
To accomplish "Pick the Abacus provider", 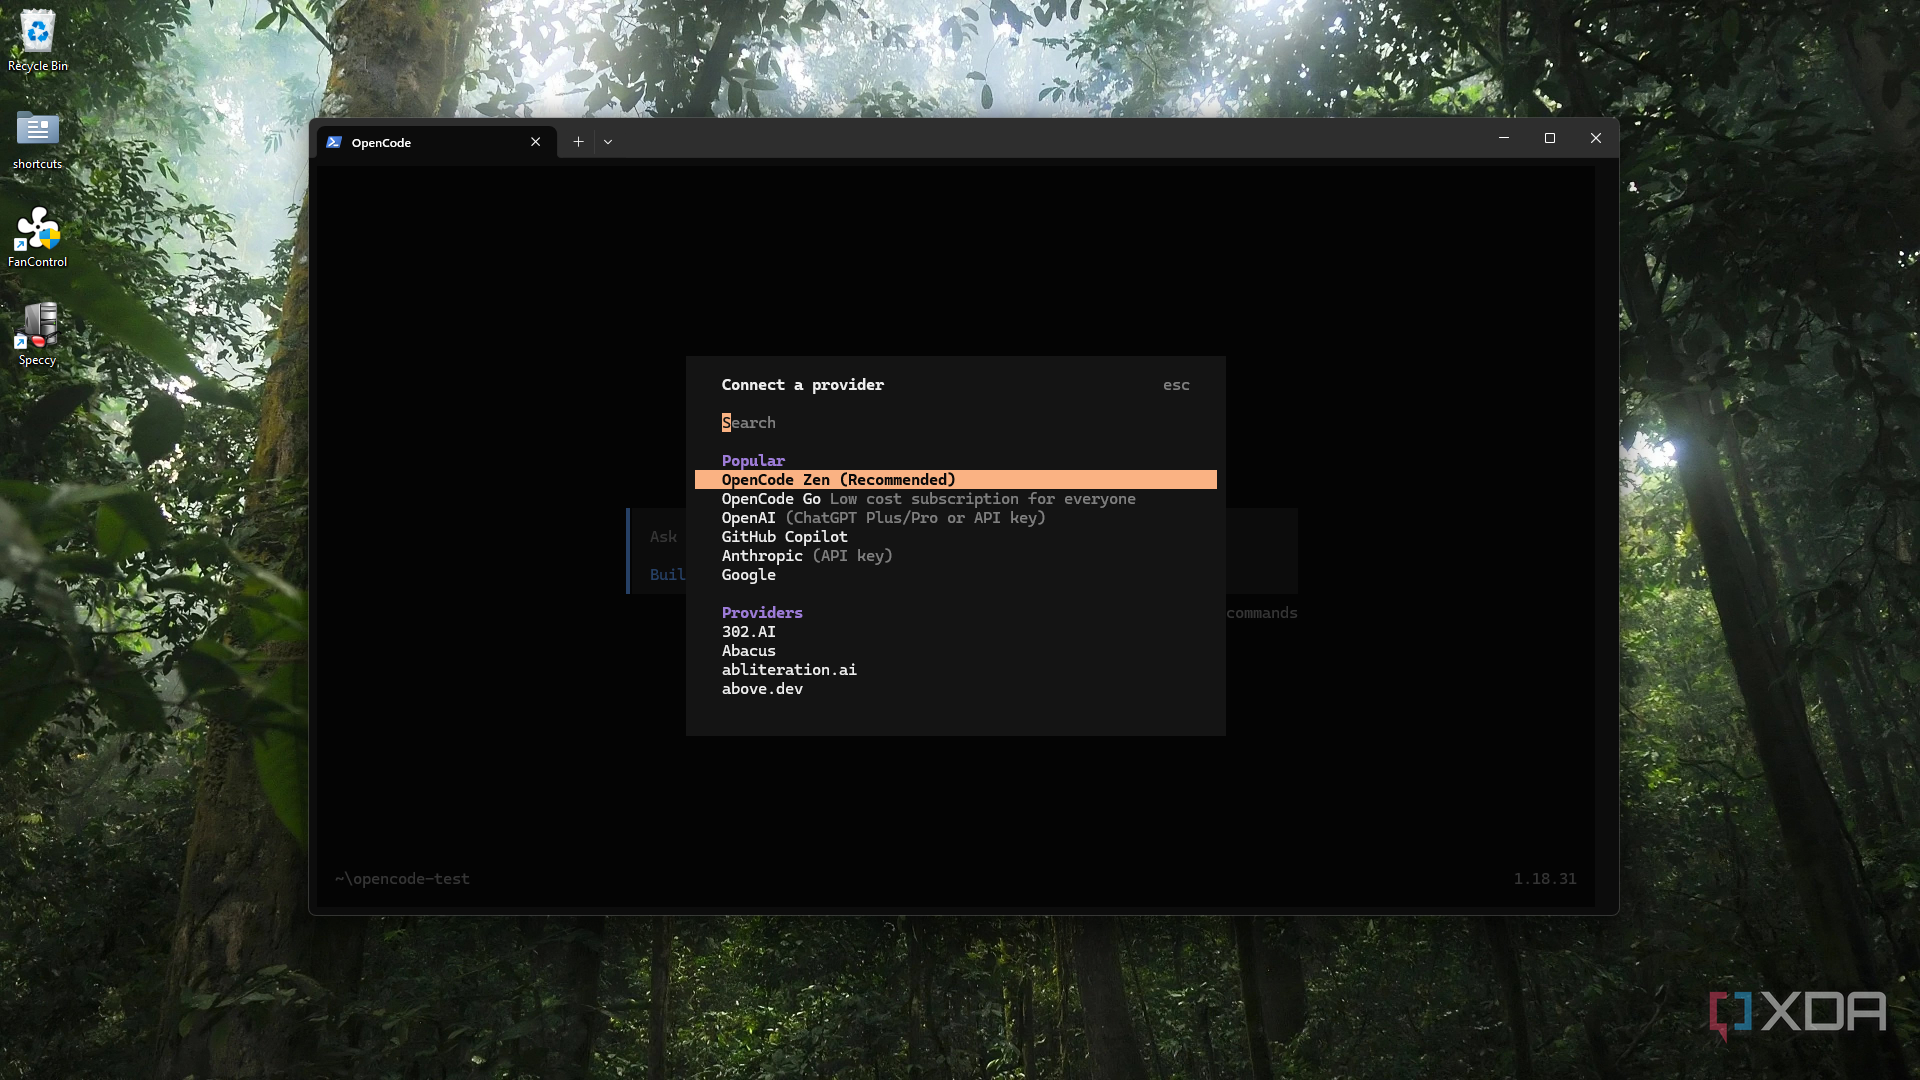I will [955, 651].
